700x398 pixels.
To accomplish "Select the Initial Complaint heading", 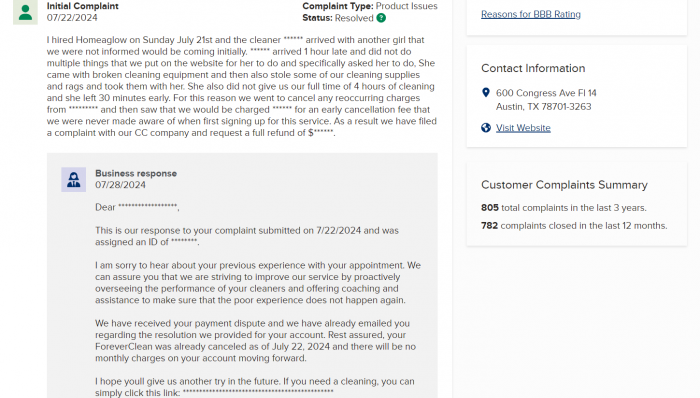I will (83, 6).
